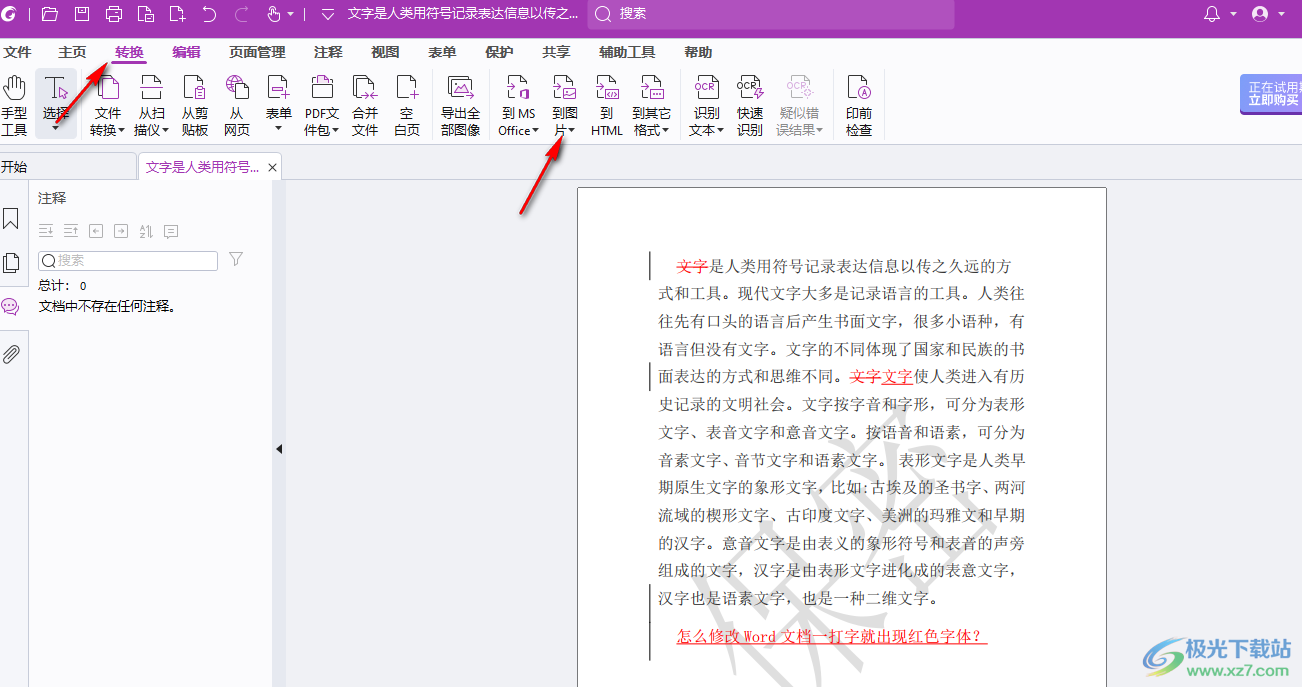This screenshot has width=1302, height=687.
Task: Switch to the Edit (编辑) tab
Action: click(x=186, y=52)
